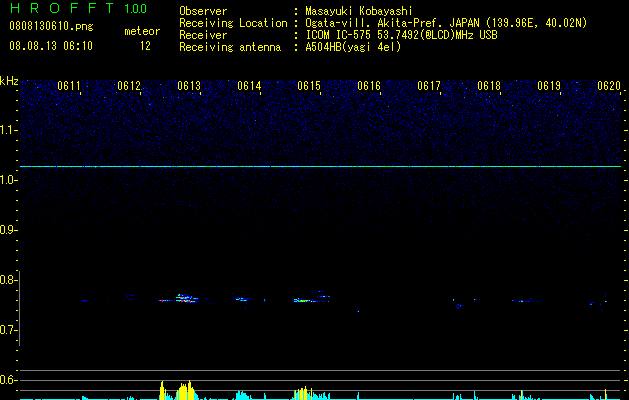
Task: Click the meteor echo near 0615
Action: [311, 298]
